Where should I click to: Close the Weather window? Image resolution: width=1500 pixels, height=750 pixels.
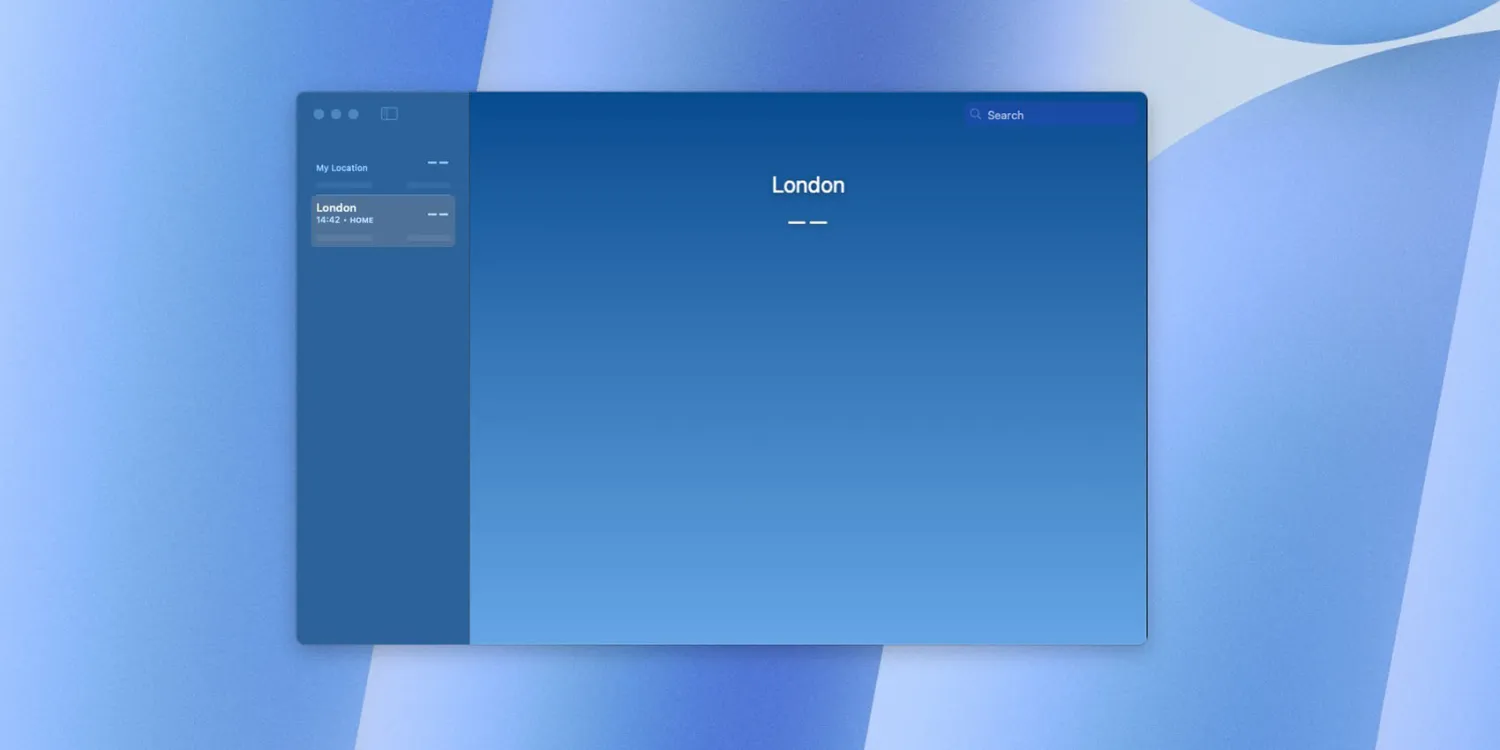click(319, 114)
